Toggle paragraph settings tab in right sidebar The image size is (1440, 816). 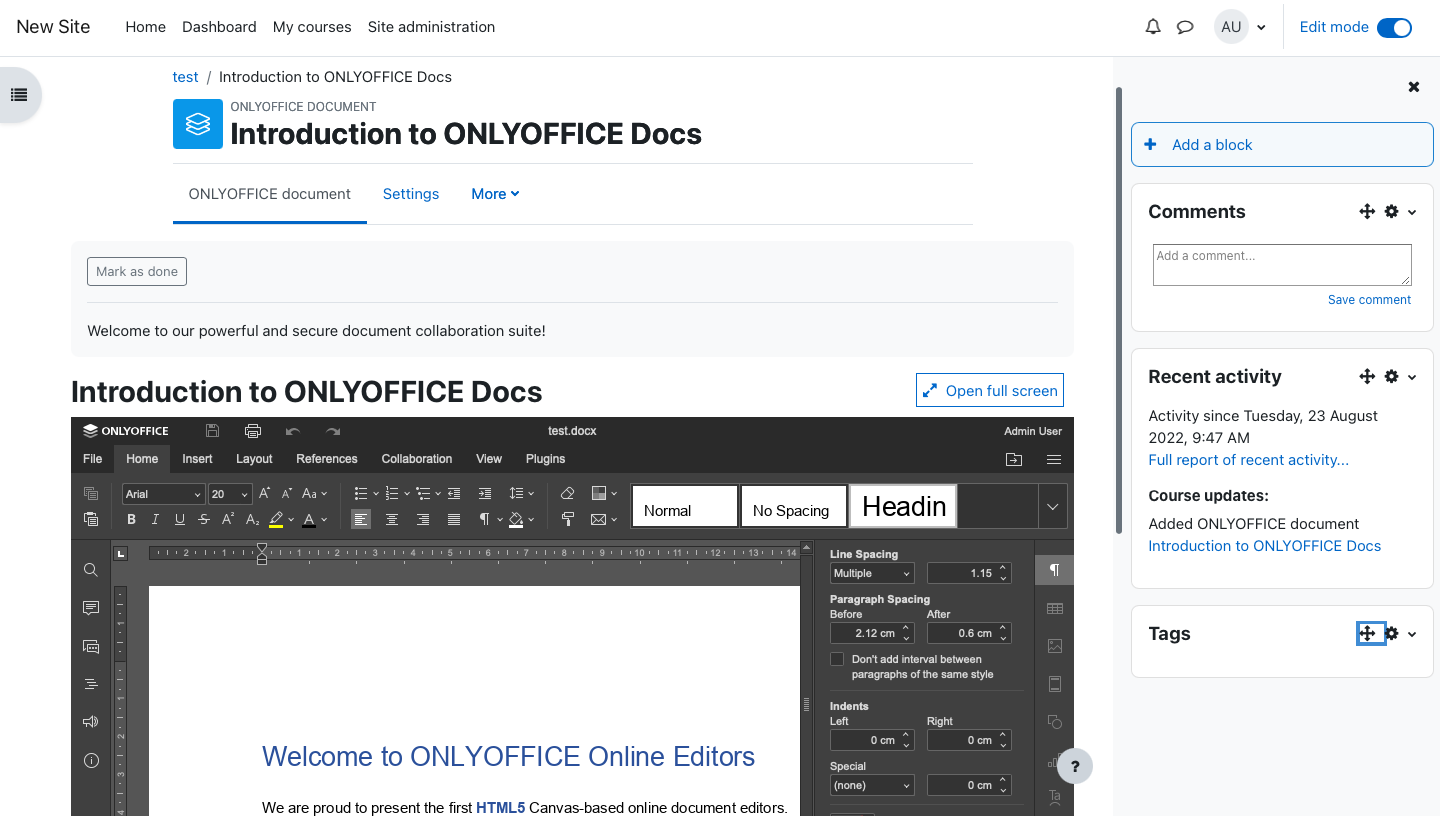click(1055, 570)
